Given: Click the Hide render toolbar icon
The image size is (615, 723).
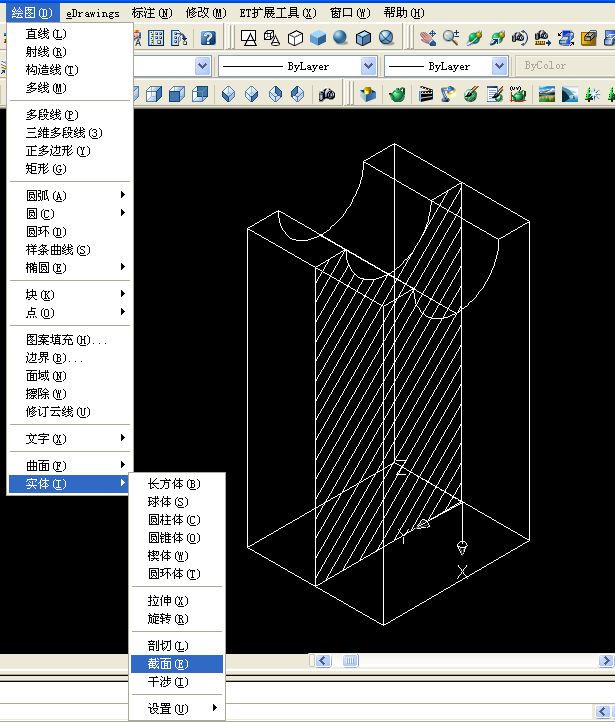Looking at the screenshot, I should 368,94.
